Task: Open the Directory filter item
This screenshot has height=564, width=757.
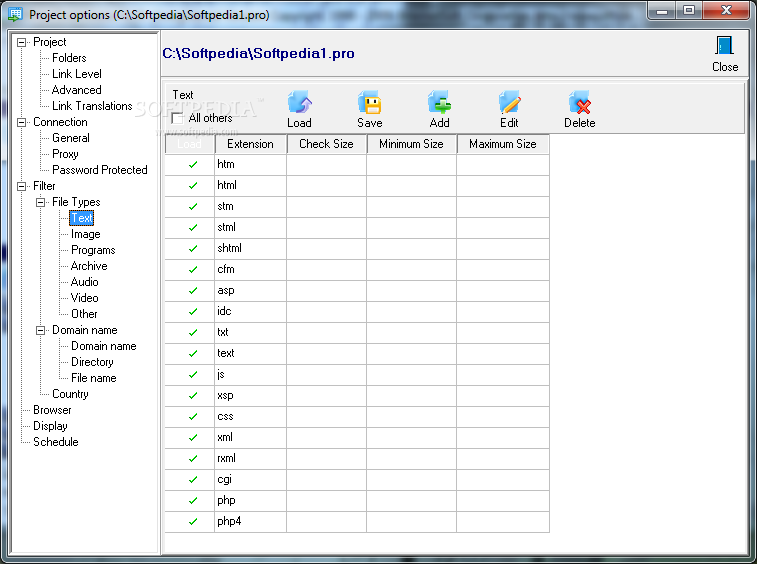Action: [x=92, y=362]
